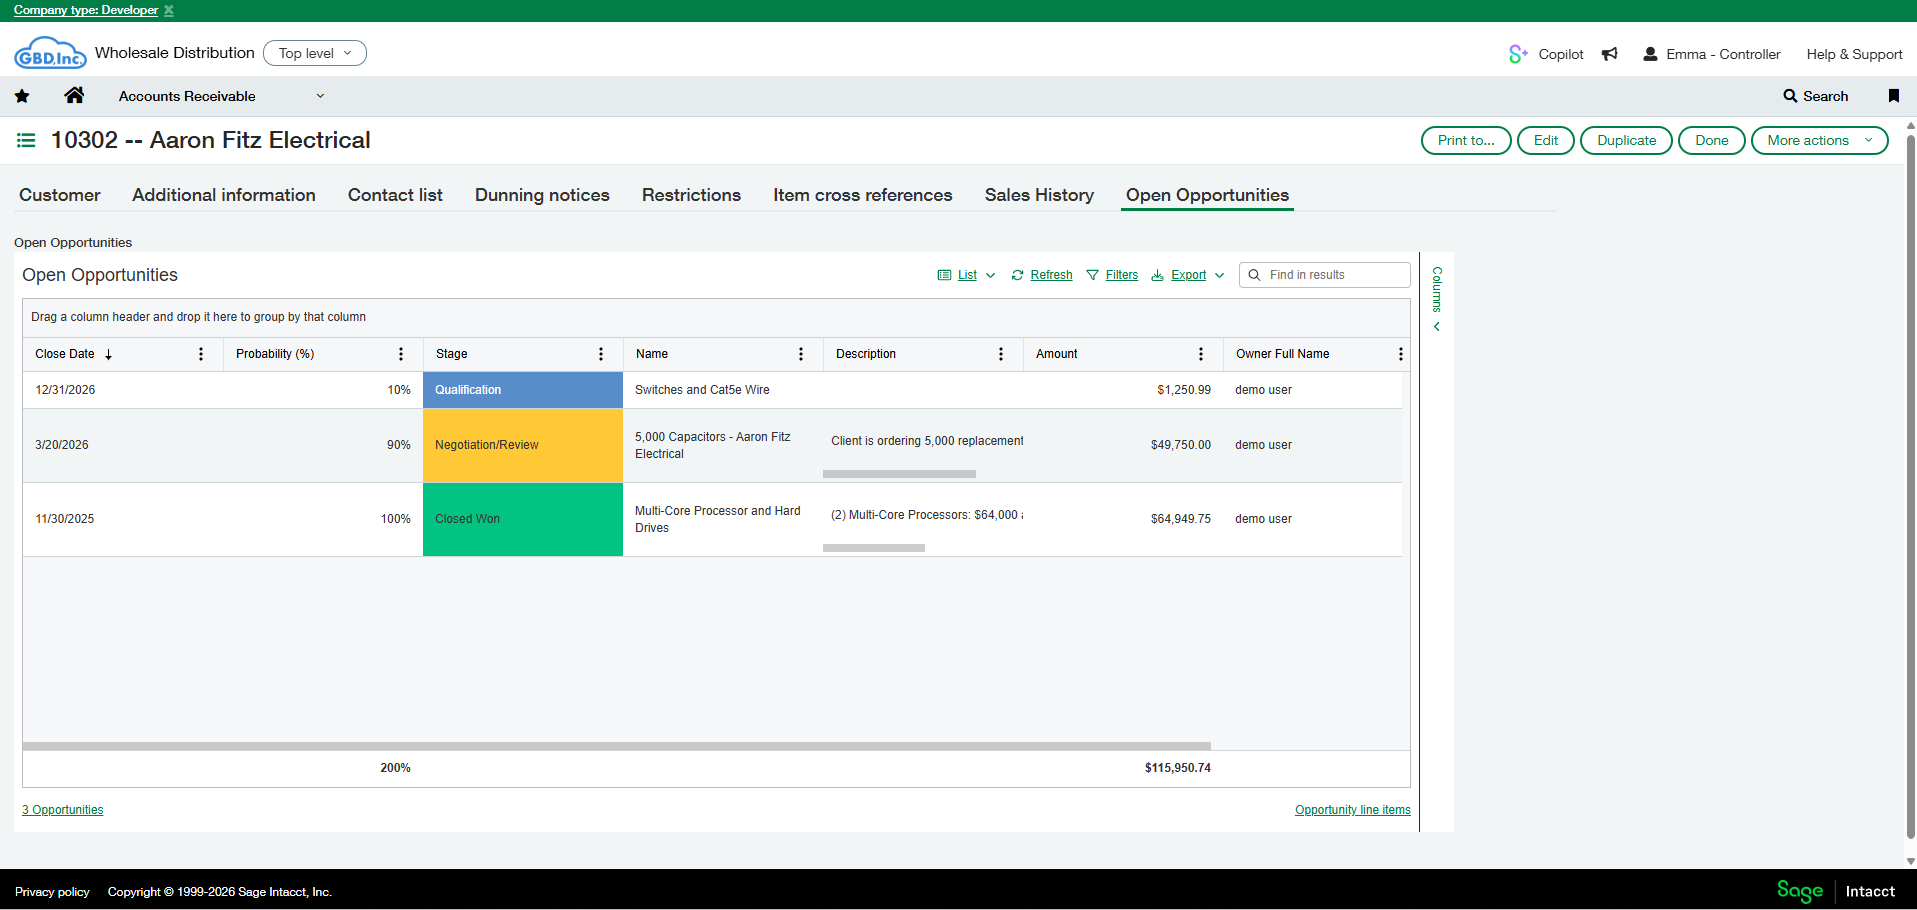The width and height of the screenshot is (1917, 910).
Task: Open the Stage column options menu
Action: pos(601,354)
